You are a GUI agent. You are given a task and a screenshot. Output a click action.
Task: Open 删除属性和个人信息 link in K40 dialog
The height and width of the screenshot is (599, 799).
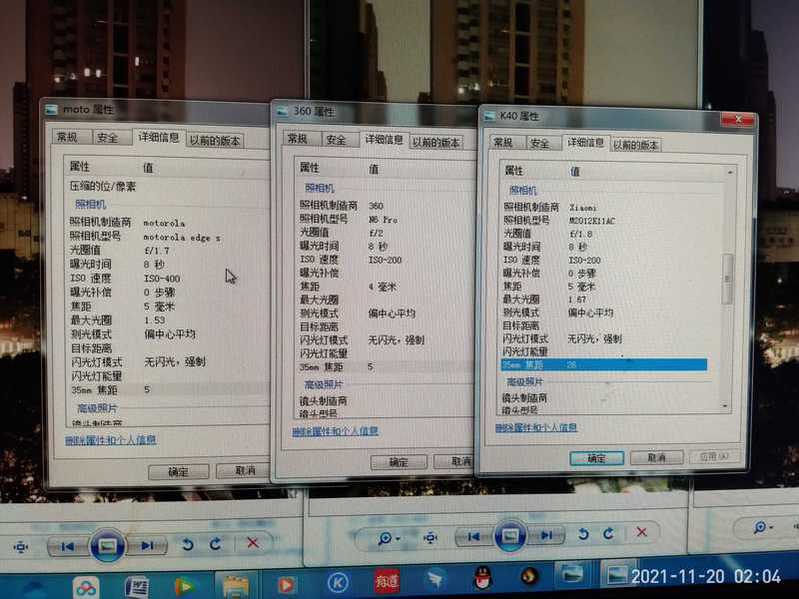tap(536, 427)
